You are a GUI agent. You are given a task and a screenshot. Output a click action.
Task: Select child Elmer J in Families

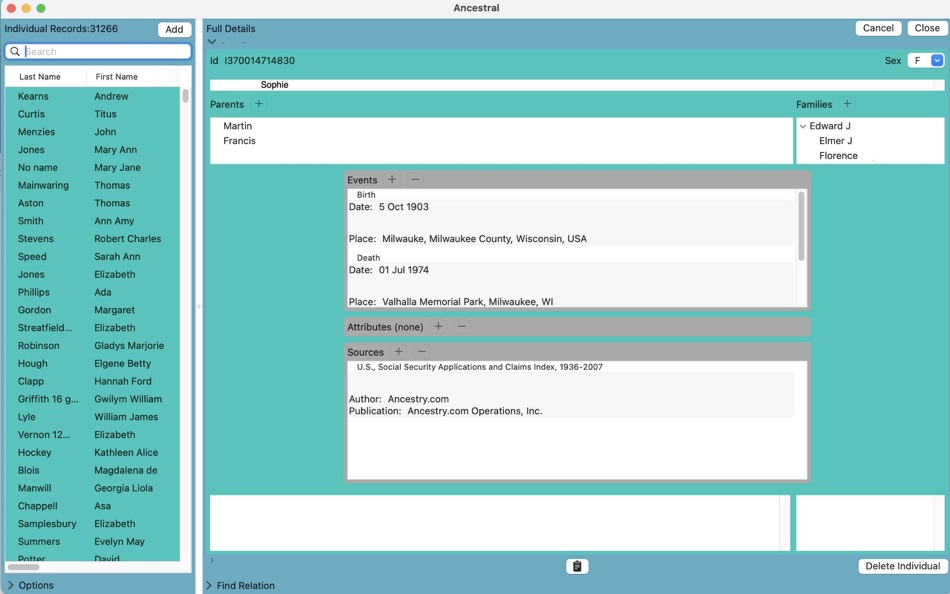tap(835, 141)
